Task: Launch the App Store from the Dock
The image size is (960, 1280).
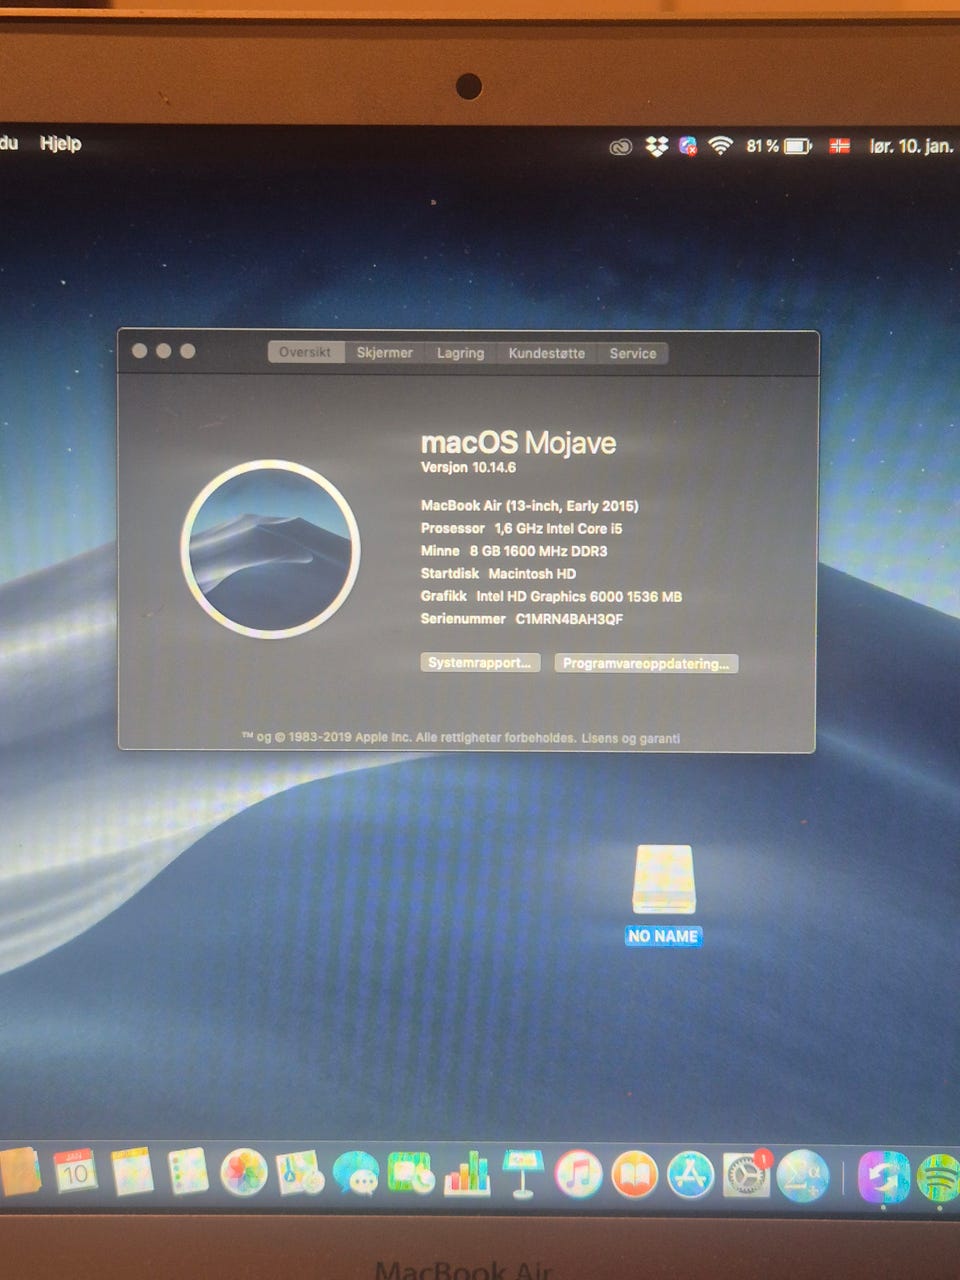Action: point(690,1176)
